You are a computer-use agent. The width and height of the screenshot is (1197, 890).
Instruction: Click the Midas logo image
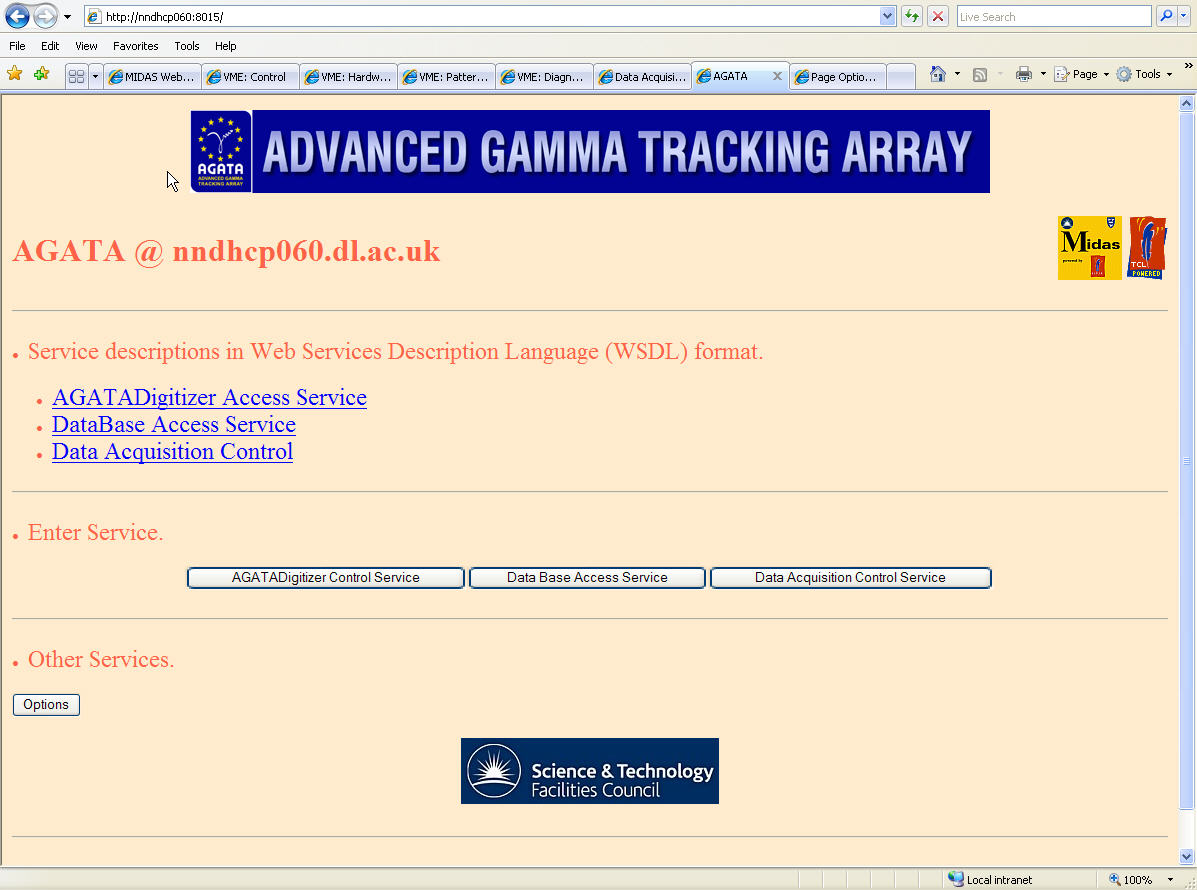[1089, 247]
